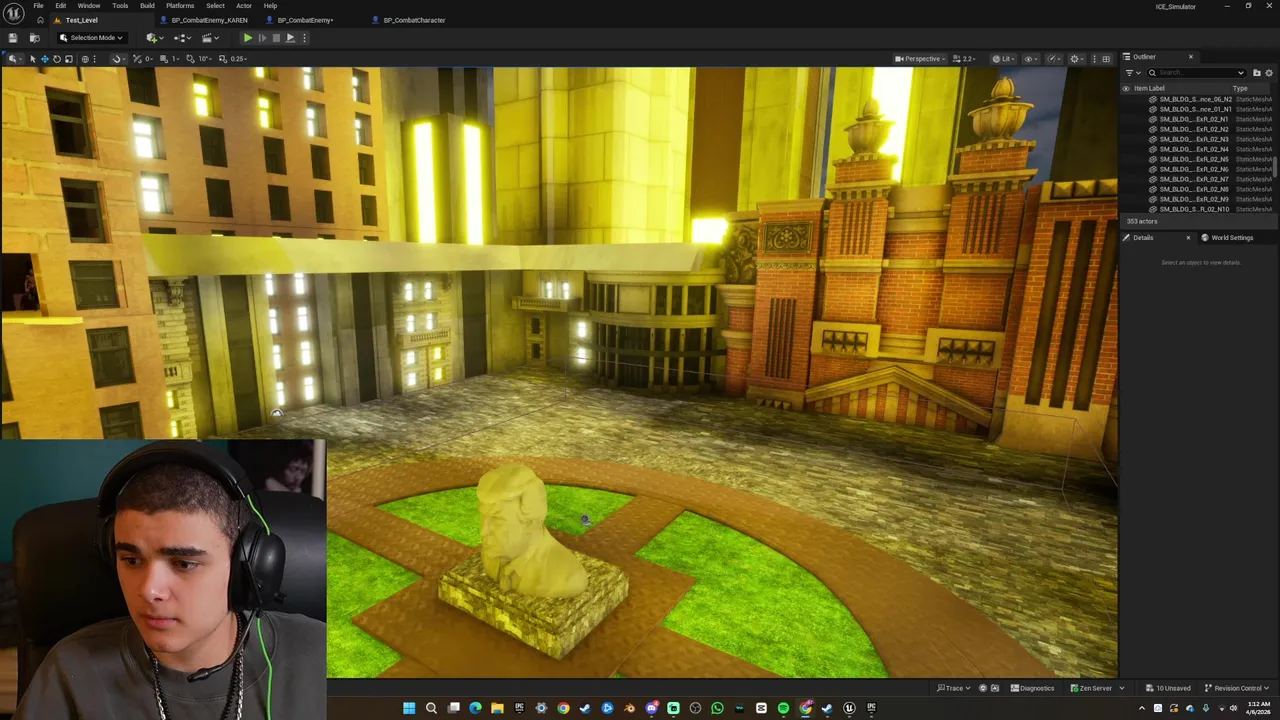Image resolution: width=1280 pixels, height=720 pixels.
Task: Select the SM_BLDG ExR_02_N9 outliner row
Action: [1197, 199]
